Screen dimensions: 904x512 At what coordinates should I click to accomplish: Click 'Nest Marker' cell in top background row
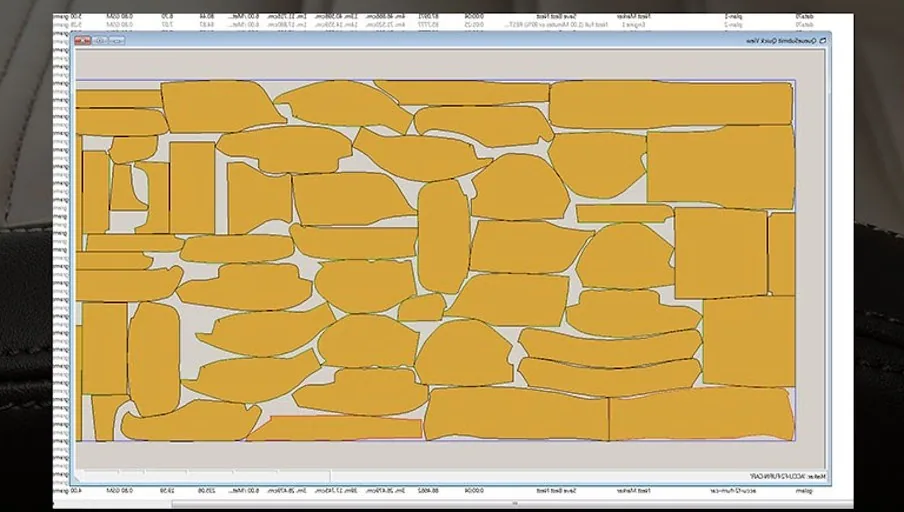633,17
